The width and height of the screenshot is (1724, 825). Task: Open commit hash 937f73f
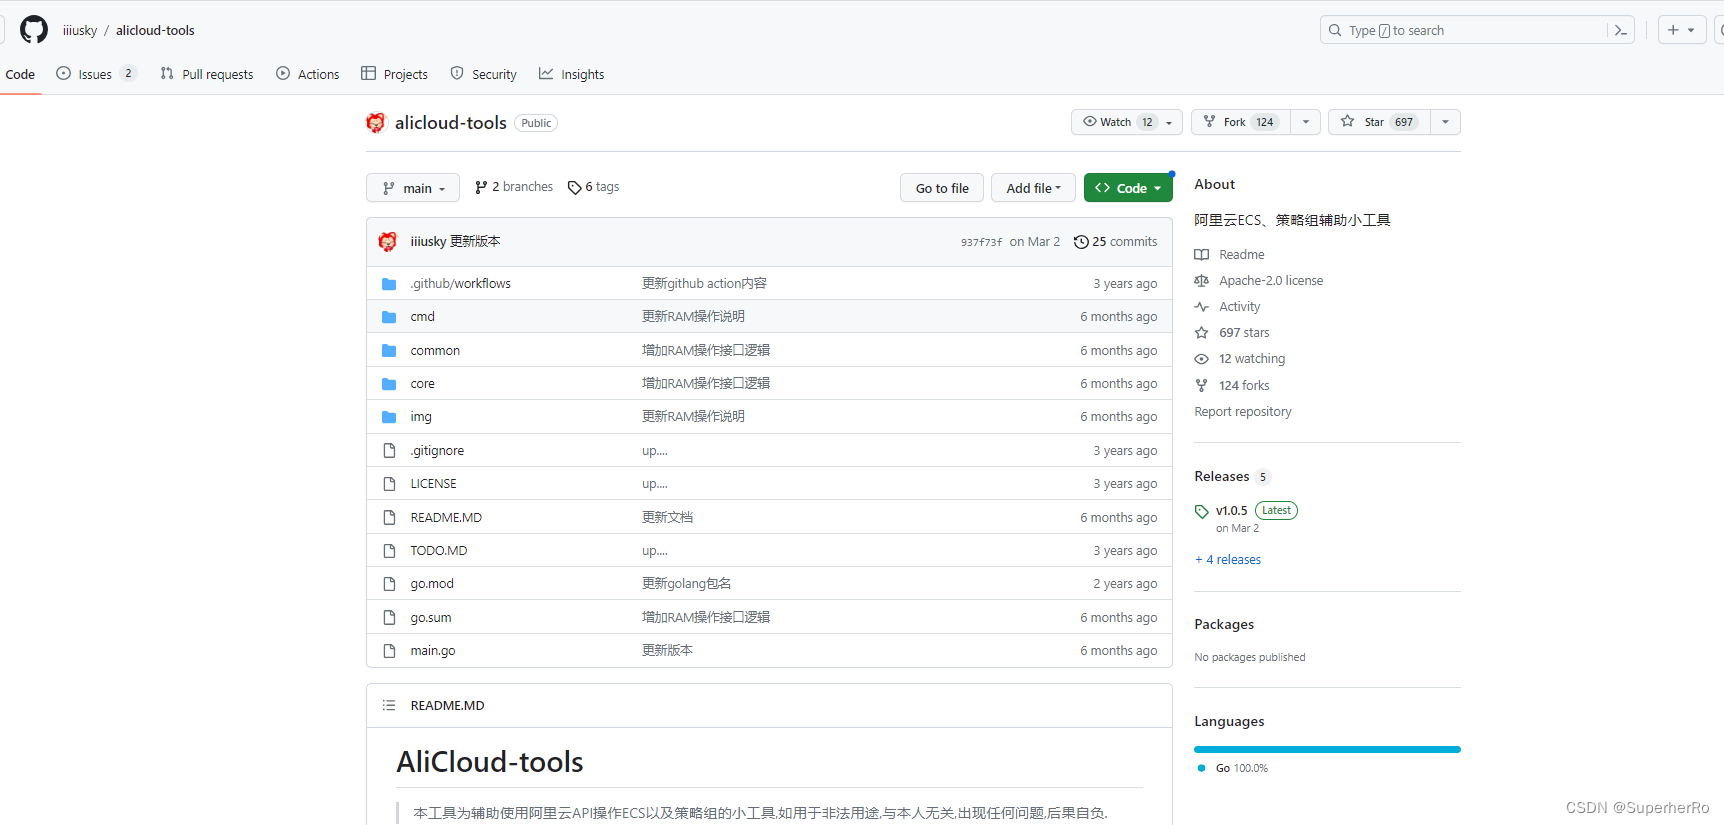tap(981, 242)
